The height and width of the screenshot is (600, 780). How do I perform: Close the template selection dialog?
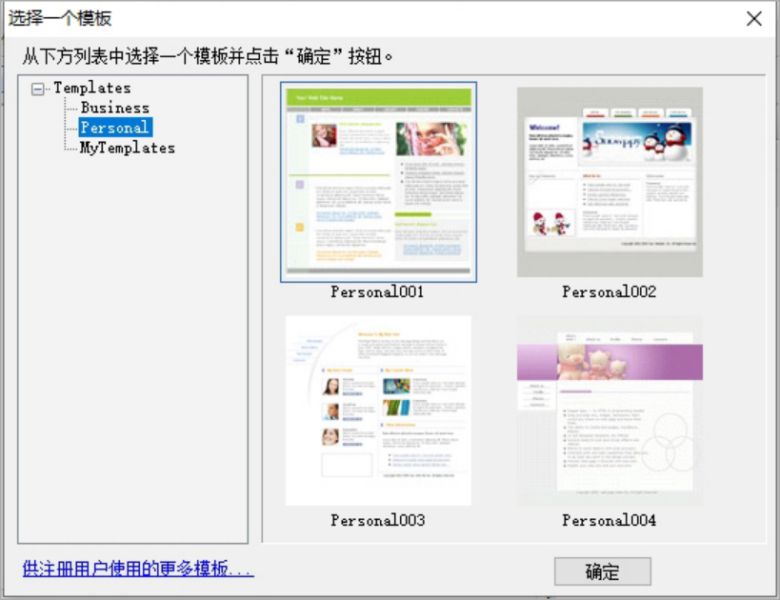point(754,18)
